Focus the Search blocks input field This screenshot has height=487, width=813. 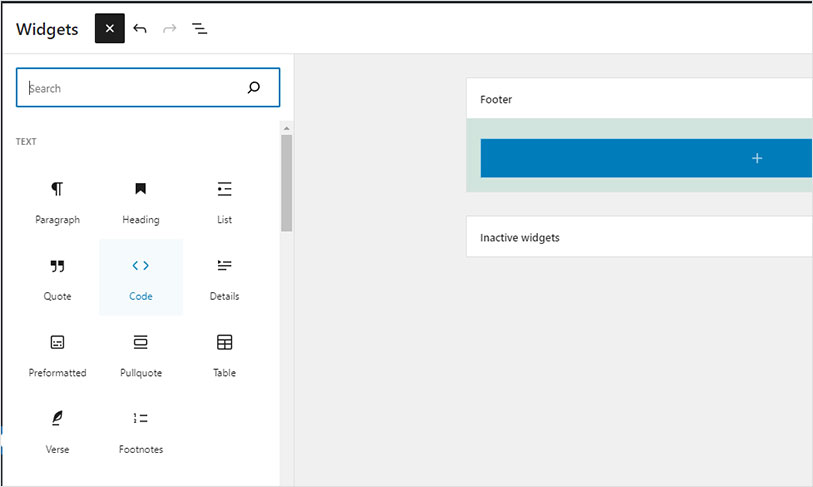tap(148, 87)
